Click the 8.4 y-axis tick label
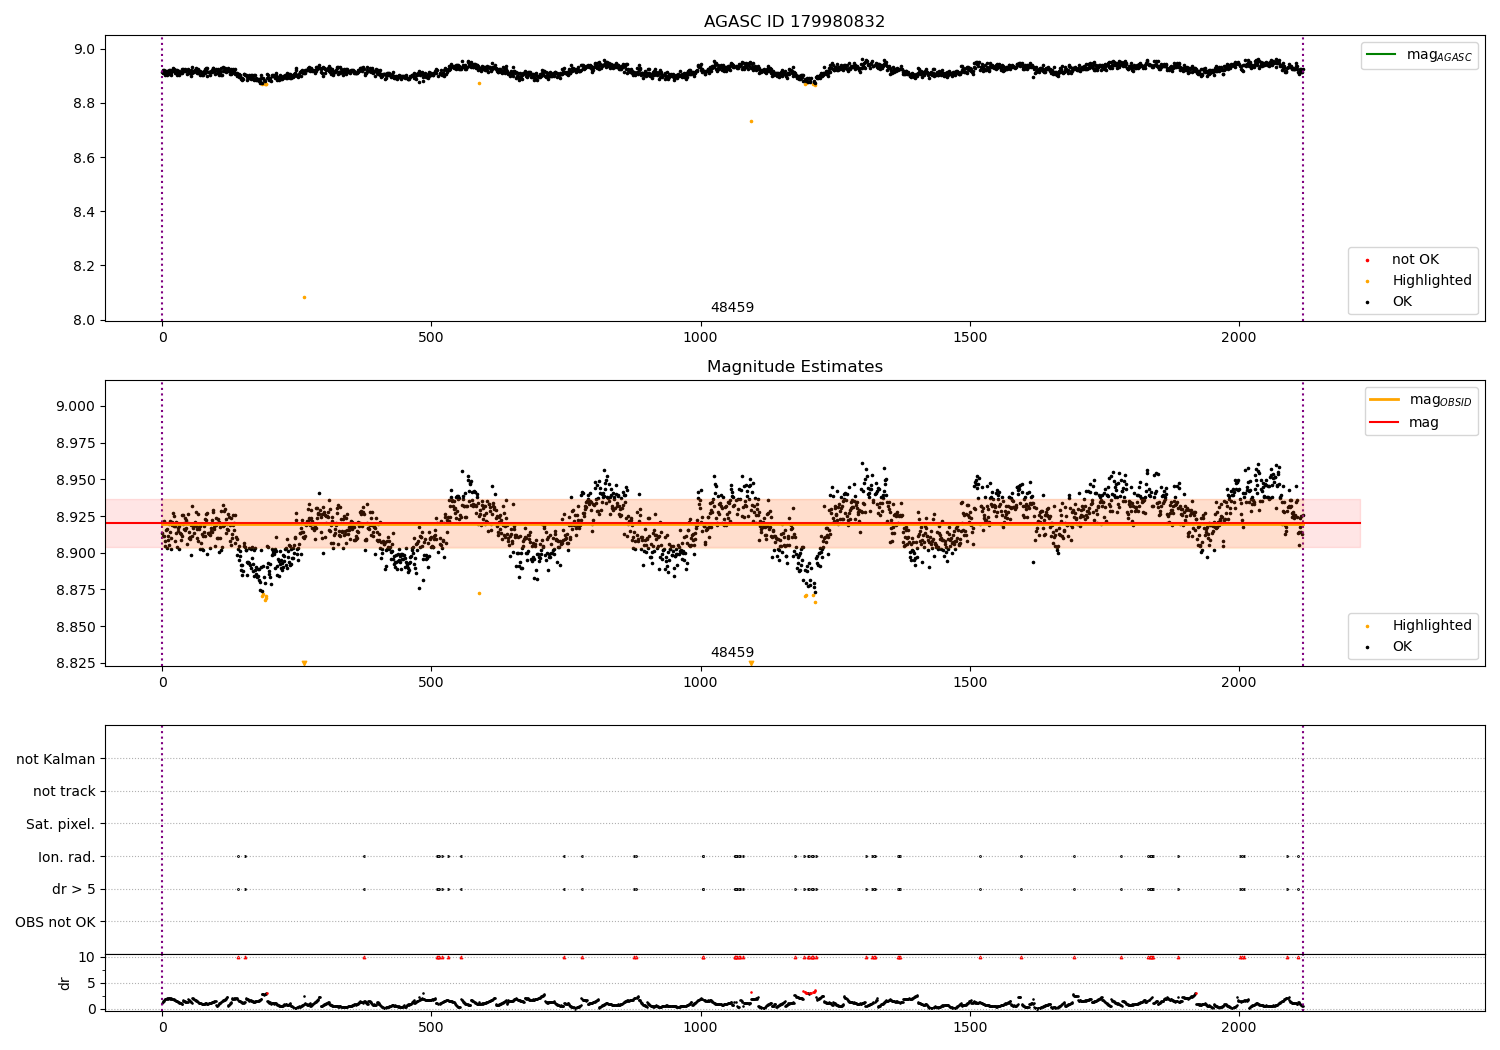 point(85,212)
